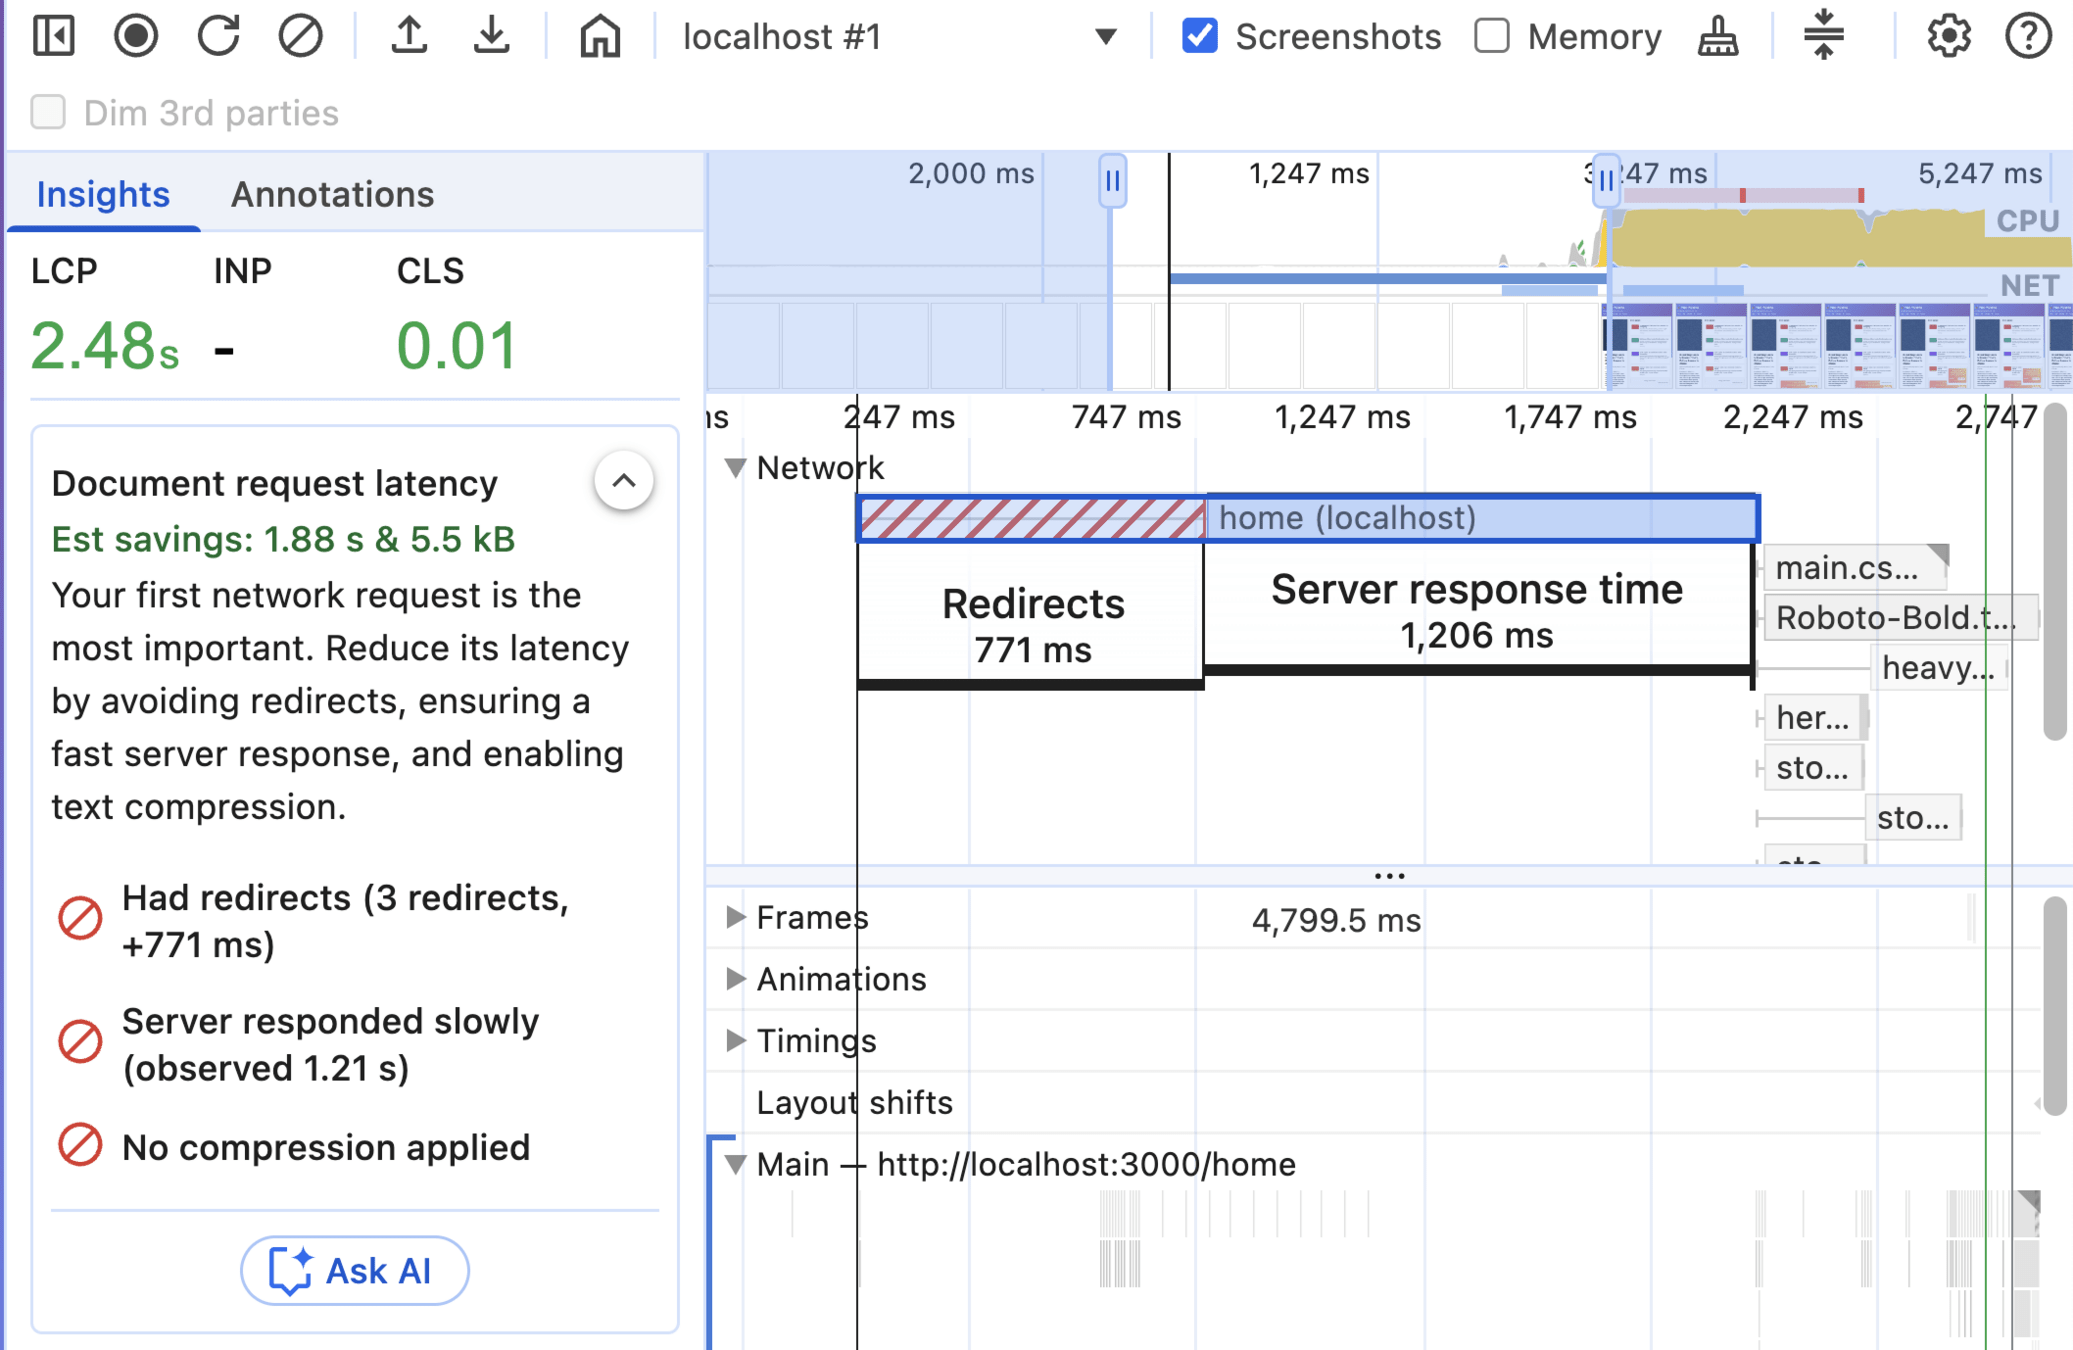Viewport: 2073px width, 1350px height.
Task: Open the localhost #1 recording dropdown
Action: coord(1104,37)
